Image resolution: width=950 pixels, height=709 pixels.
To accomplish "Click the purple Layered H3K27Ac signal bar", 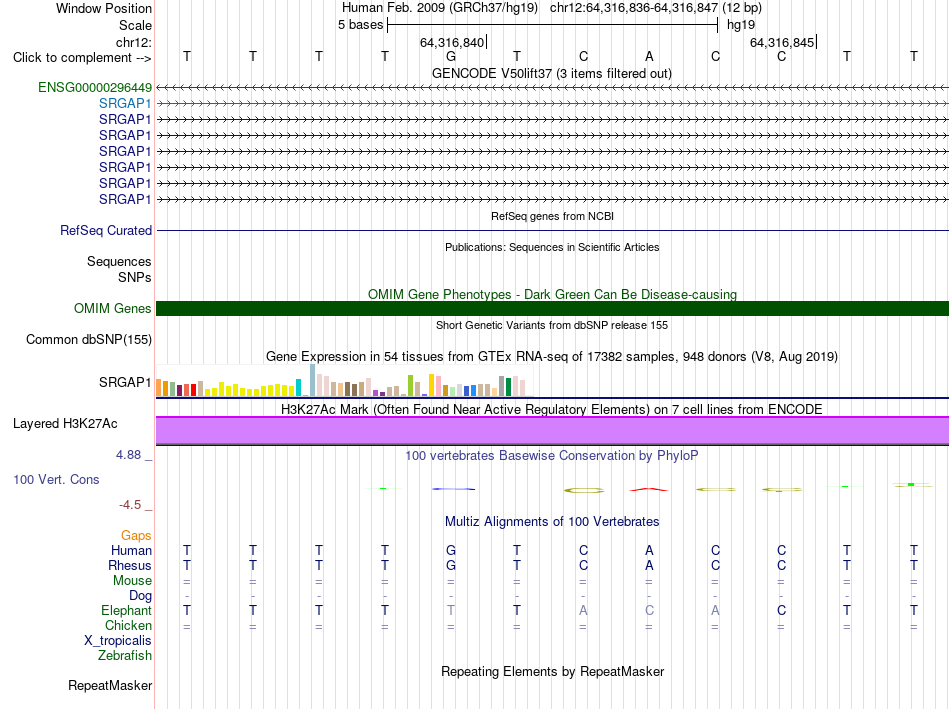I will pos(552,431).
